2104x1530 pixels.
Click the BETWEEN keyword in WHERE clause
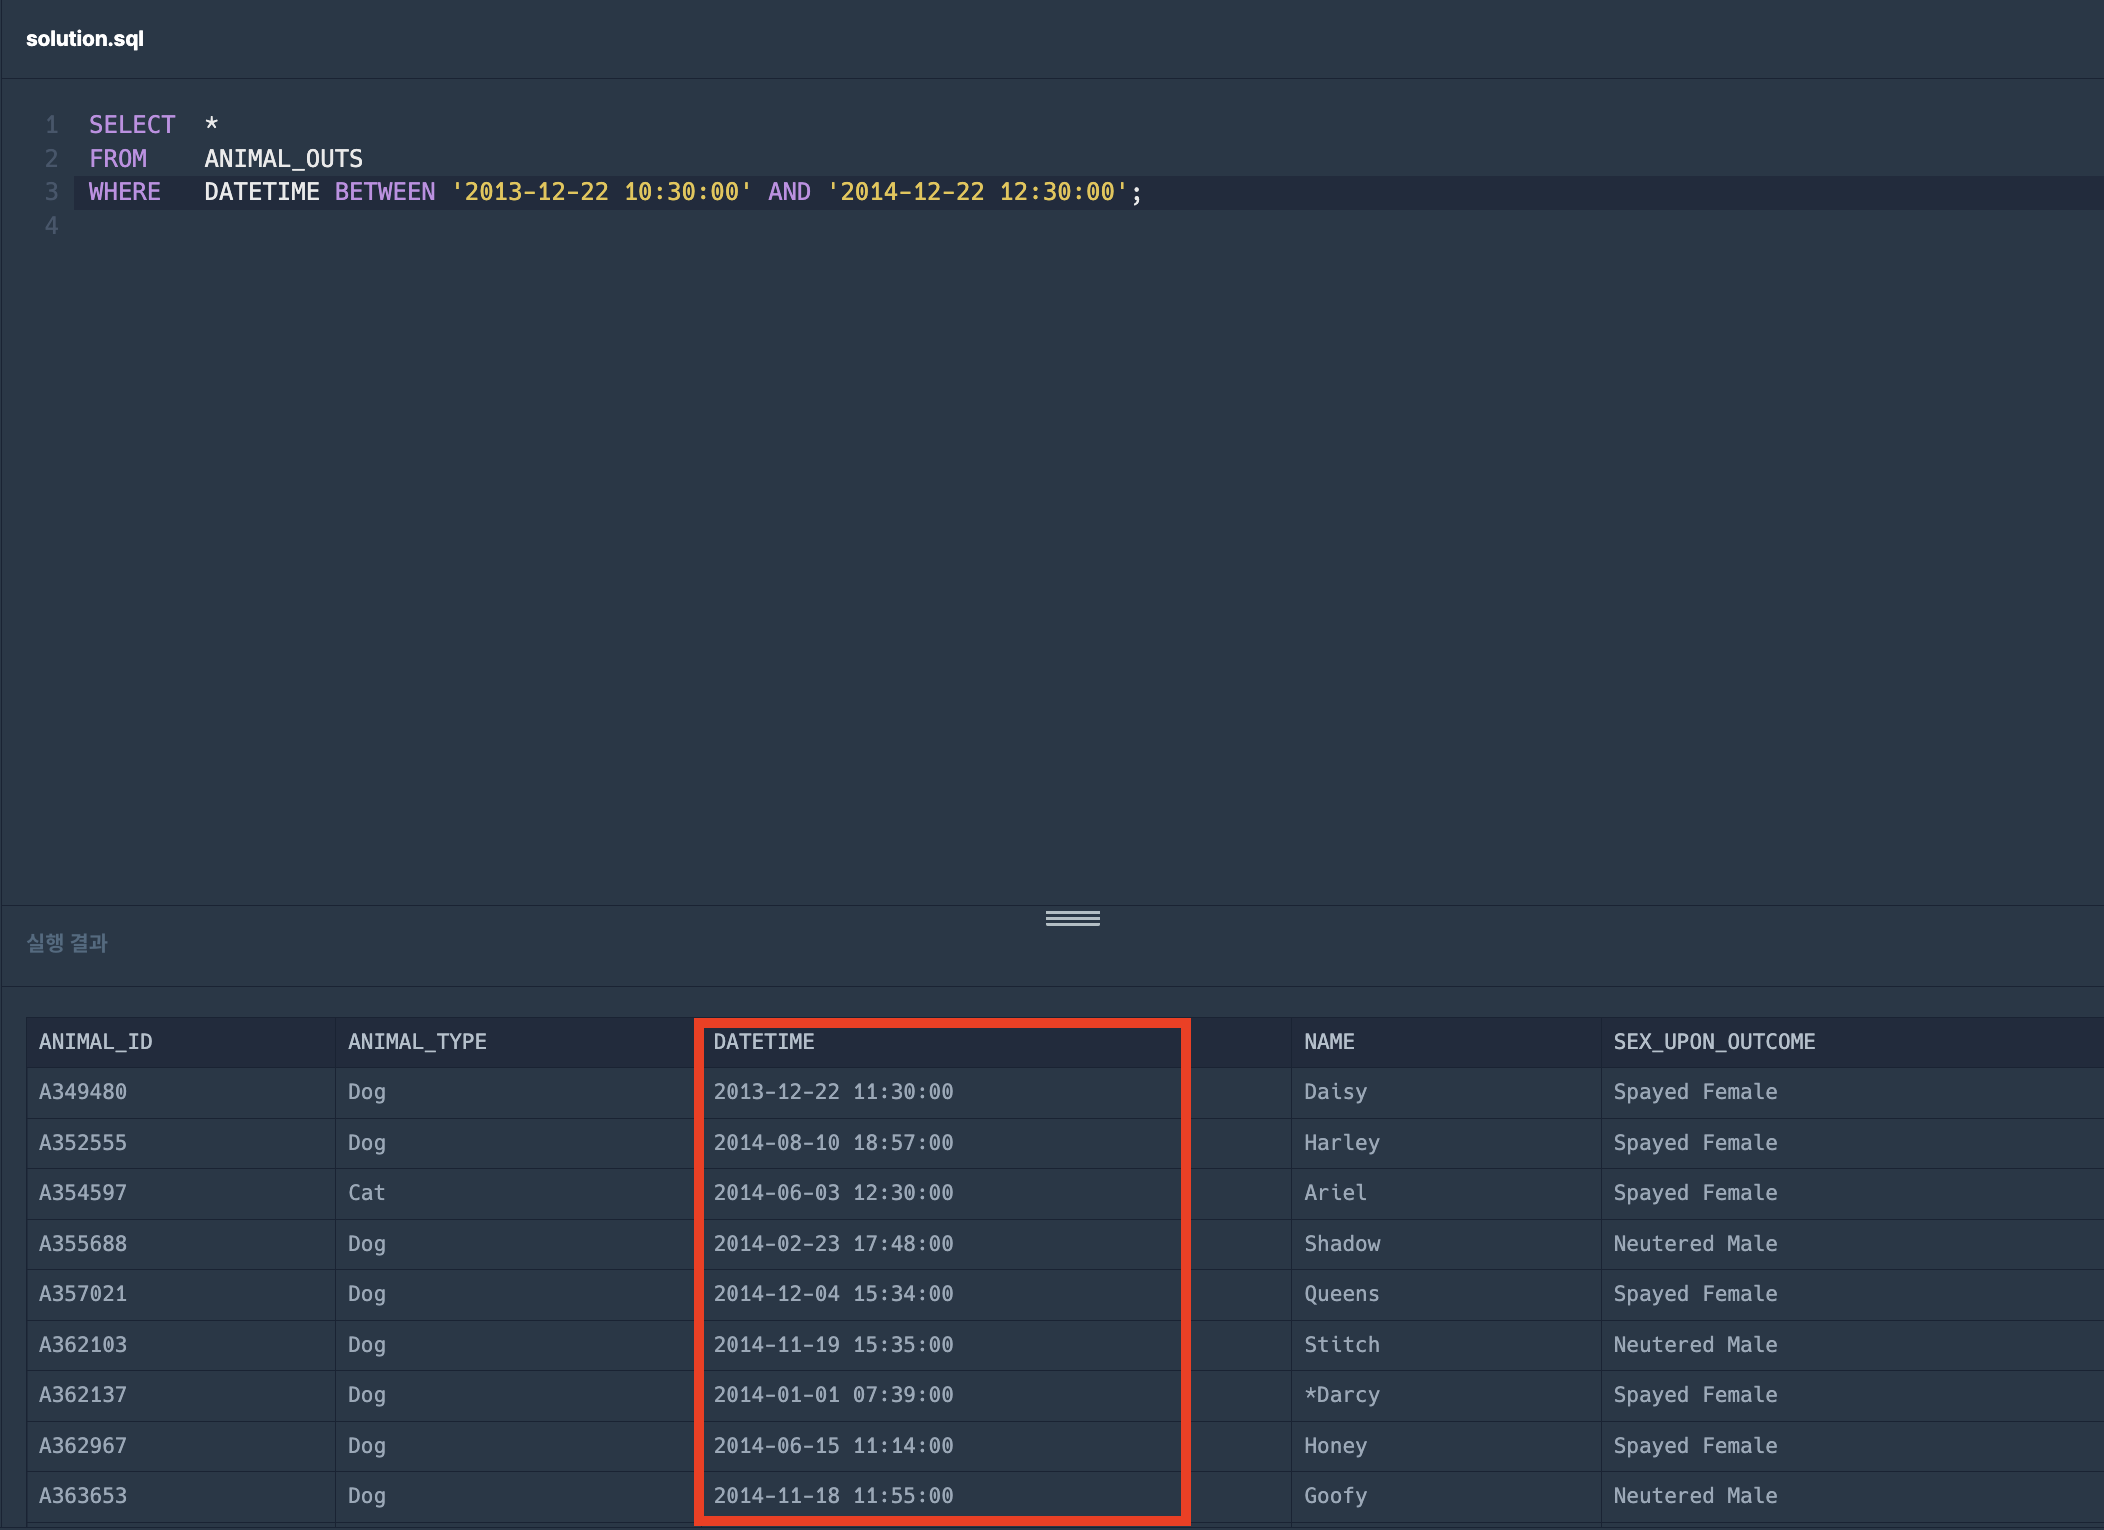(x=384, y=192)
